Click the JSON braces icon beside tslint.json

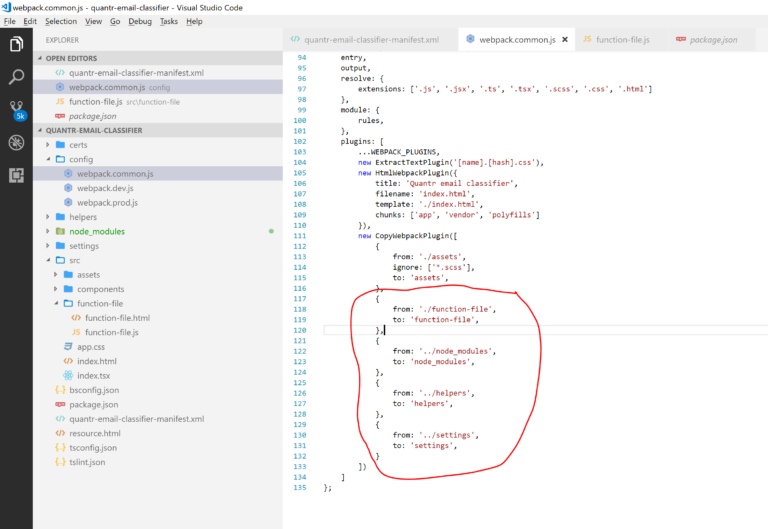coord(60,462)
